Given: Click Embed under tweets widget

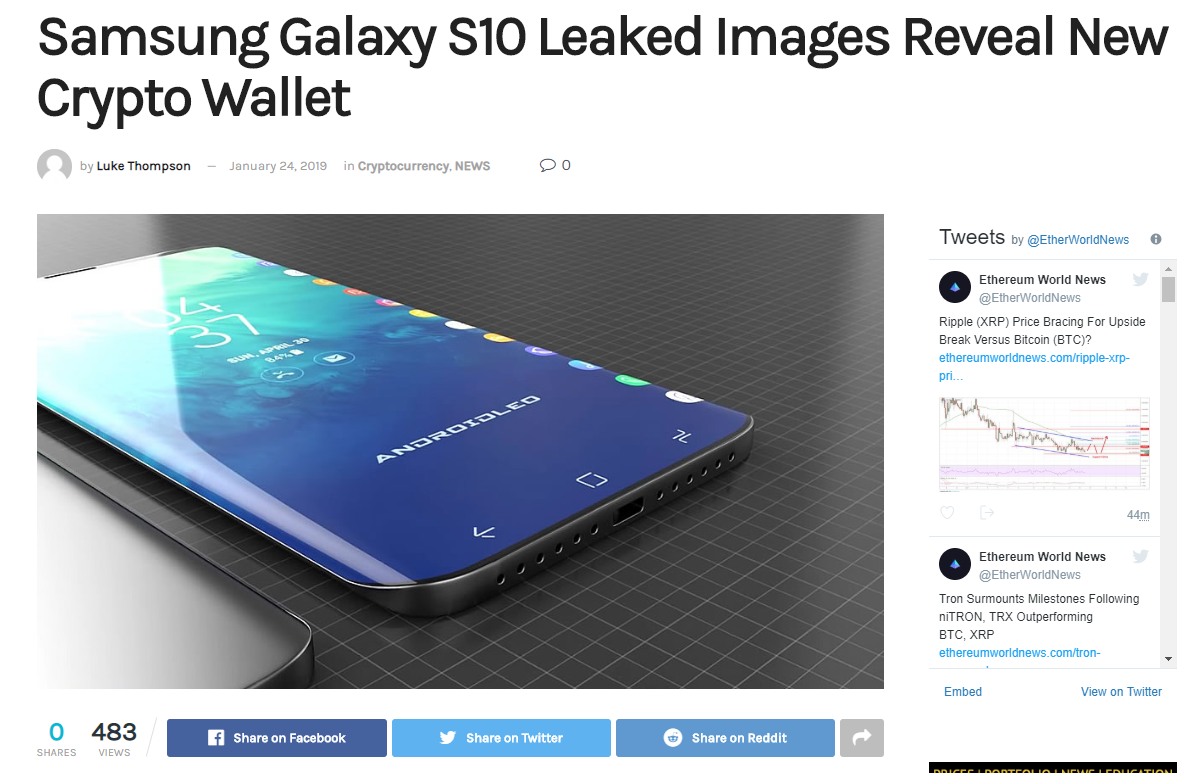Looking at the screenshot, I should (x=963, y=691).
